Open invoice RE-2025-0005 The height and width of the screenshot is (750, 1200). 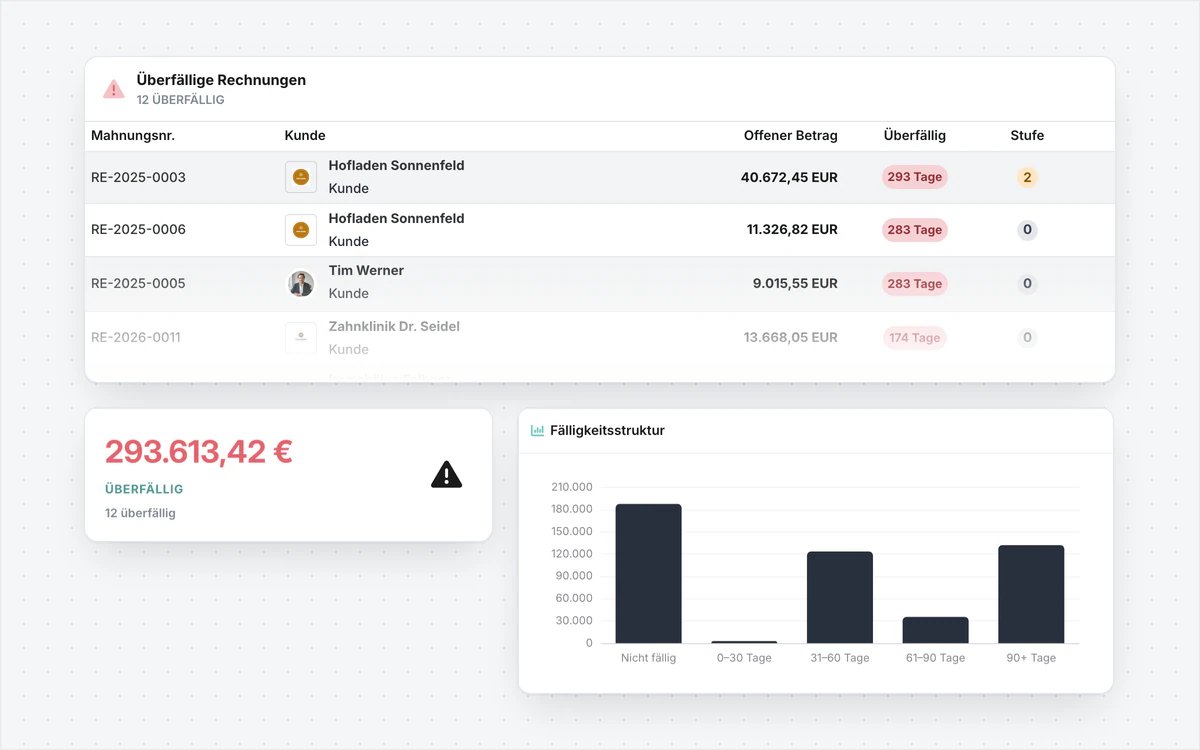coord(138,284)
